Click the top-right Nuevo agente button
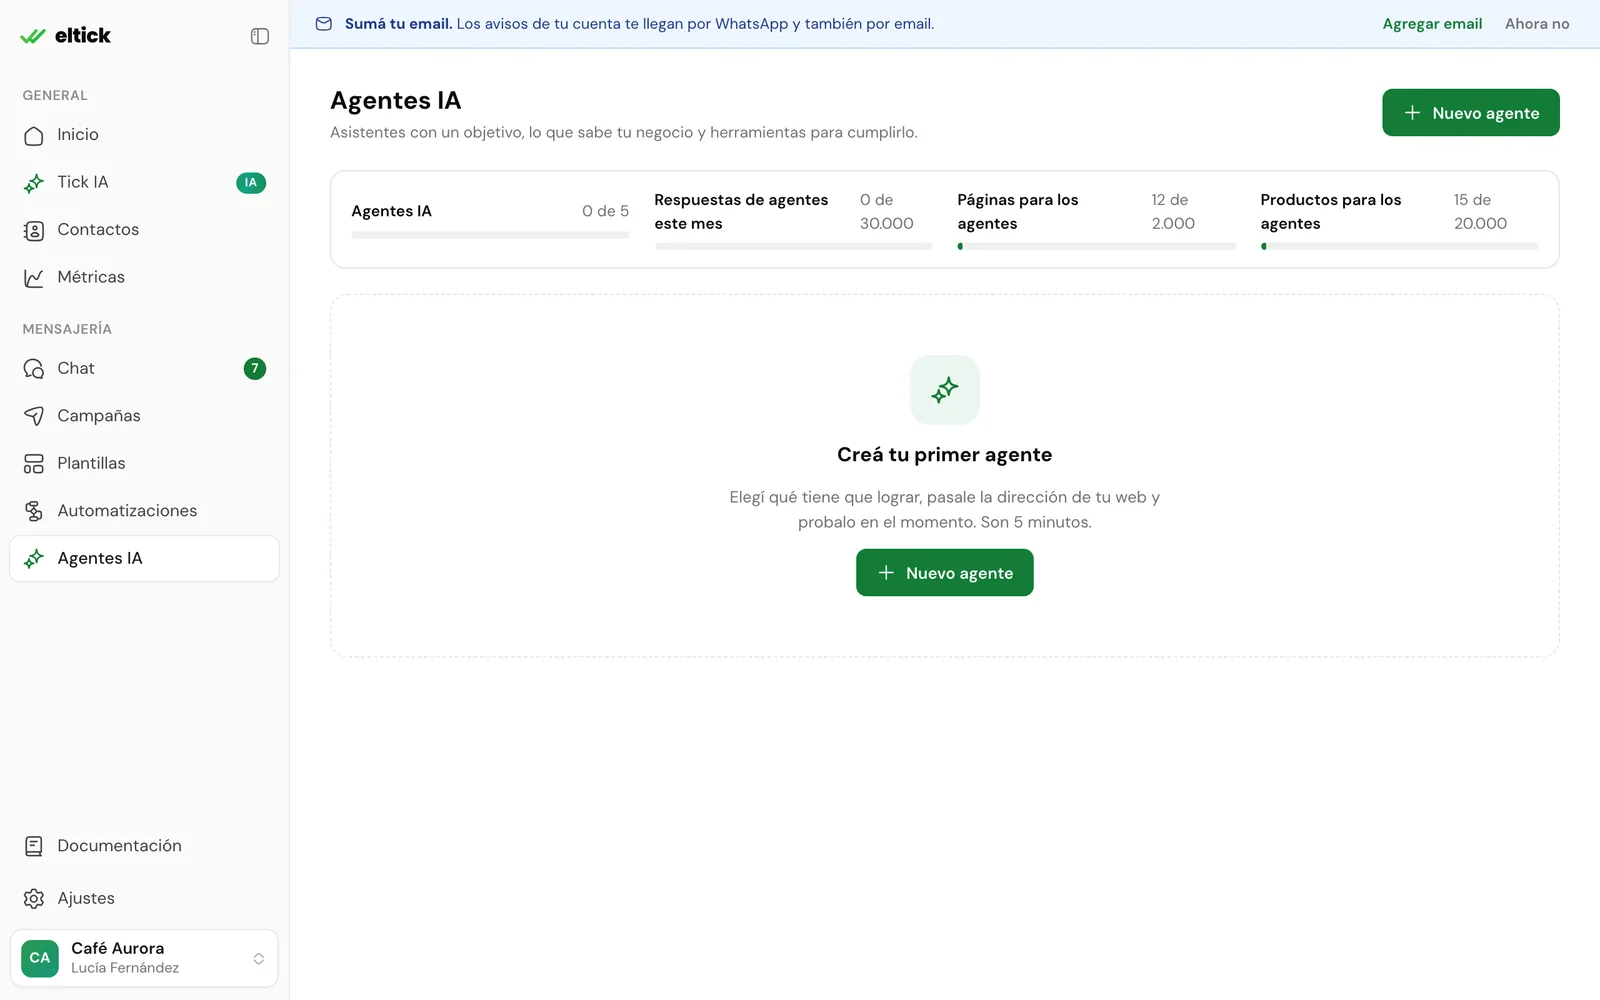This screenshot has height=1000, width=1600. click(1471, 113)
